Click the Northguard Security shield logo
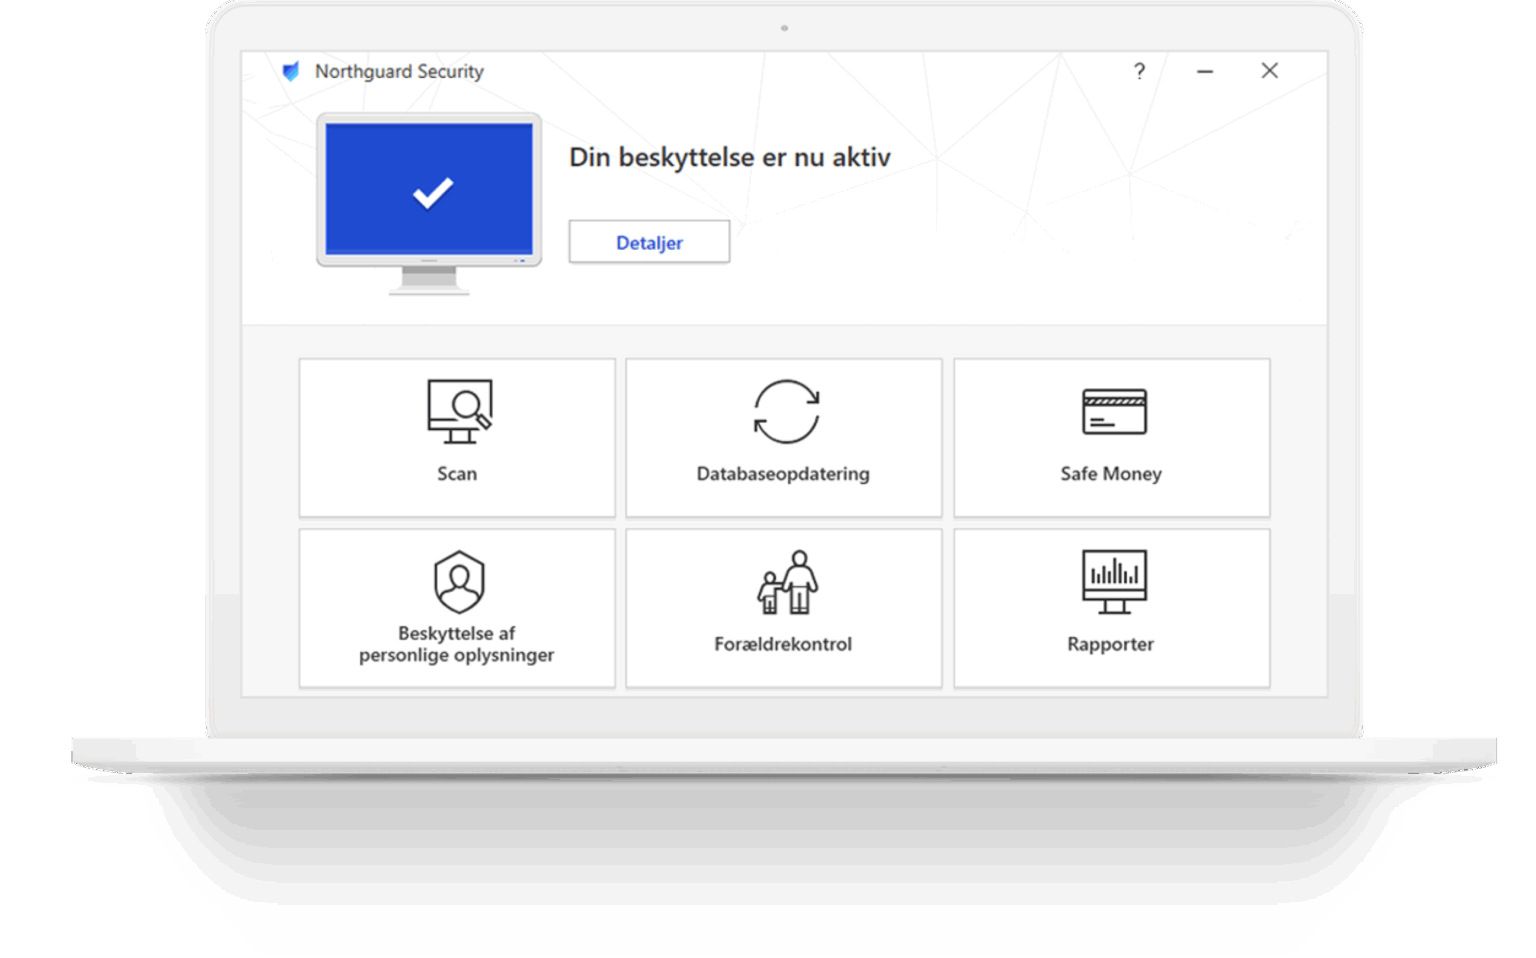The width and height of the screenshot is (1536, 958). pyautogui.click(x=291, y=71)
